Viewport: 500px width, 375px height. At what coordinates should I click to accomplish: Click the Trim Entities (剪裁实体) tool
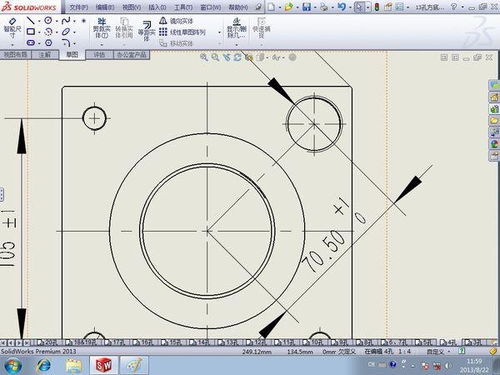pyautogui.click(x=102, y=28)
